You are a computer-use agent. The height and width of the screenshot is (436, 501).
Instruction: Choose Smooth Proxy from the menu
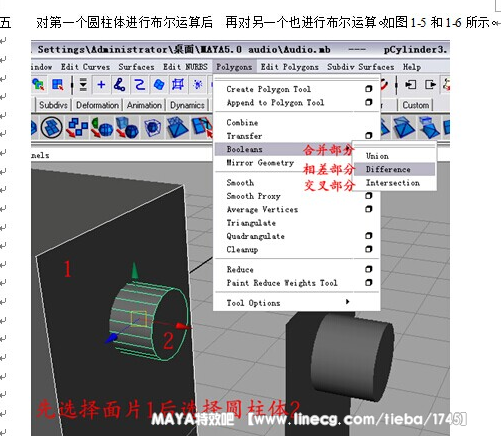click(254, 196)
